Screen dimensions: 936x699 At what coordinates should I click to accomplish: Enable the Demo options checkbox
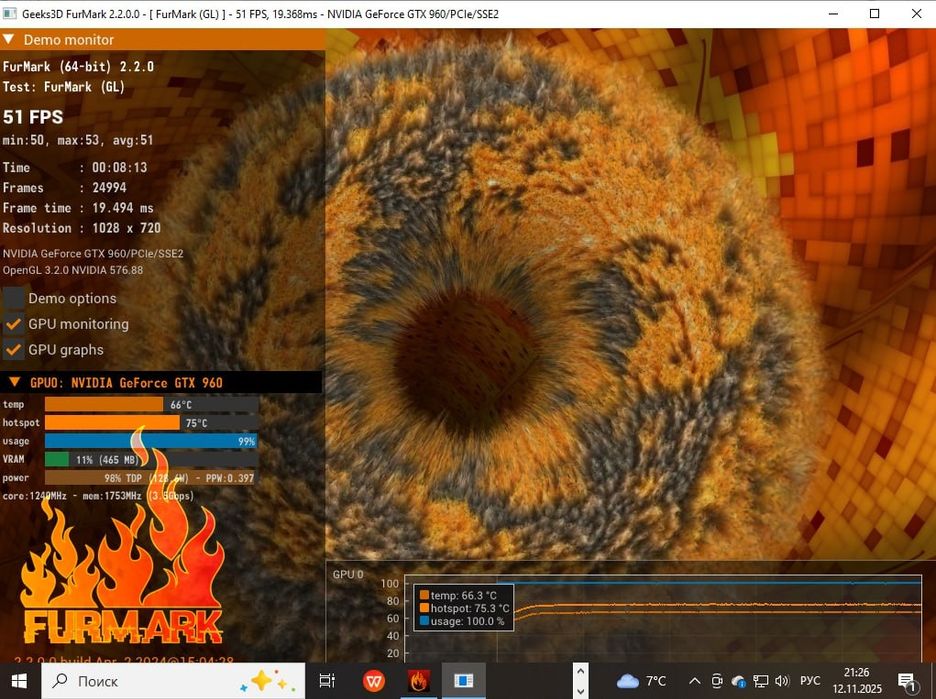point(13,298)
